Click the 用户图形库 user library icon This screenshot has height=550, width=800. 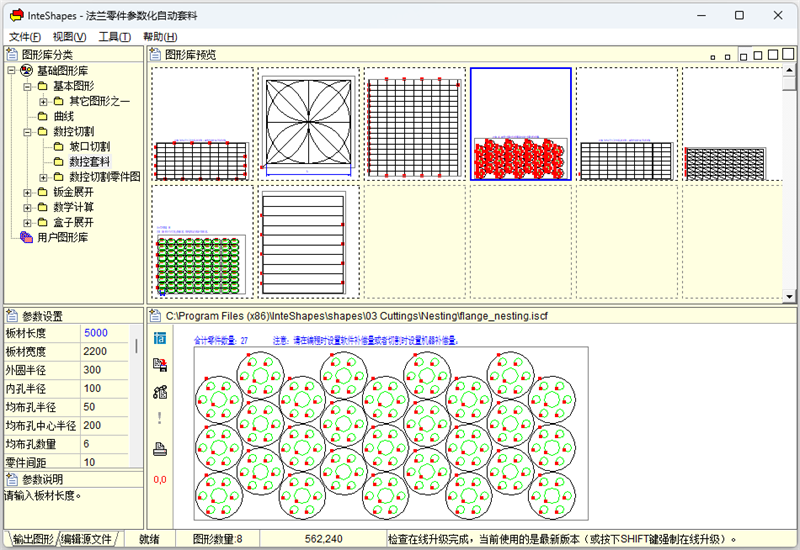pyautogui.click(x=26, y=237)
